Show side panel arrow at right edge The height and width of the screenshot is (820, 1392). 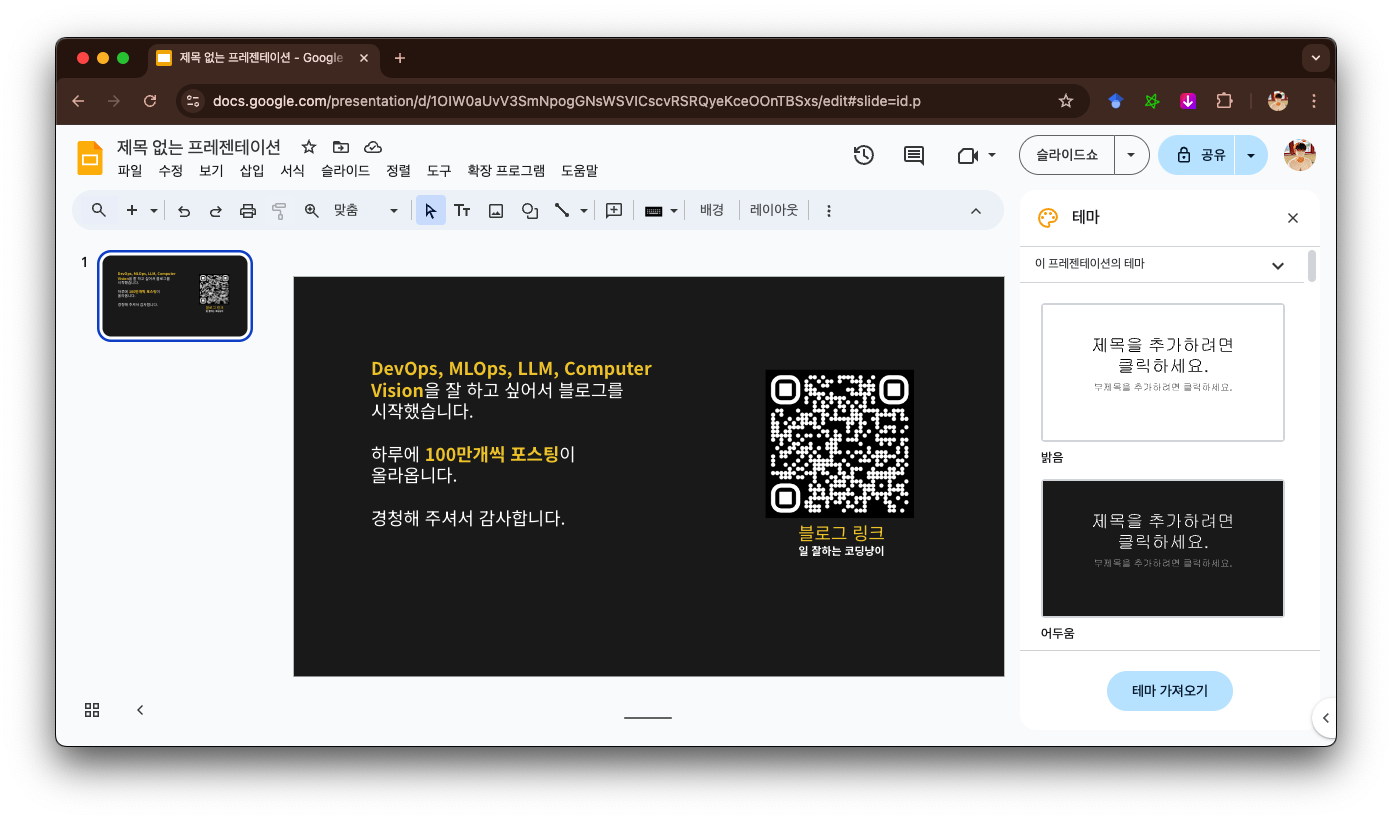click(x=1325, y=718)
